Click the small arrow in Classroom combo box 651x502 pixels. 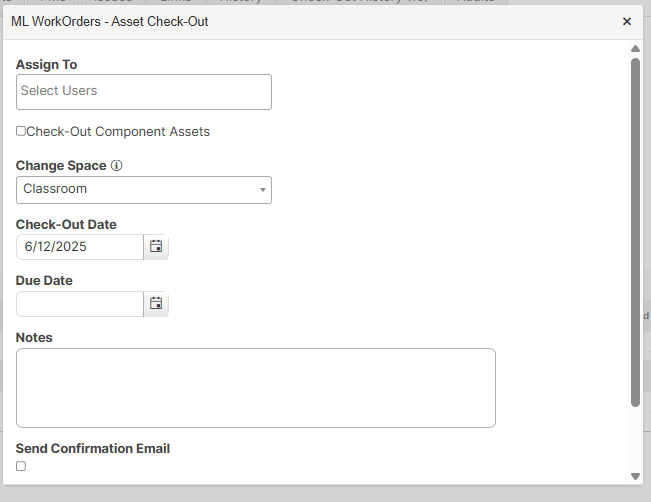pyautogui.click(x=262, y=190)
